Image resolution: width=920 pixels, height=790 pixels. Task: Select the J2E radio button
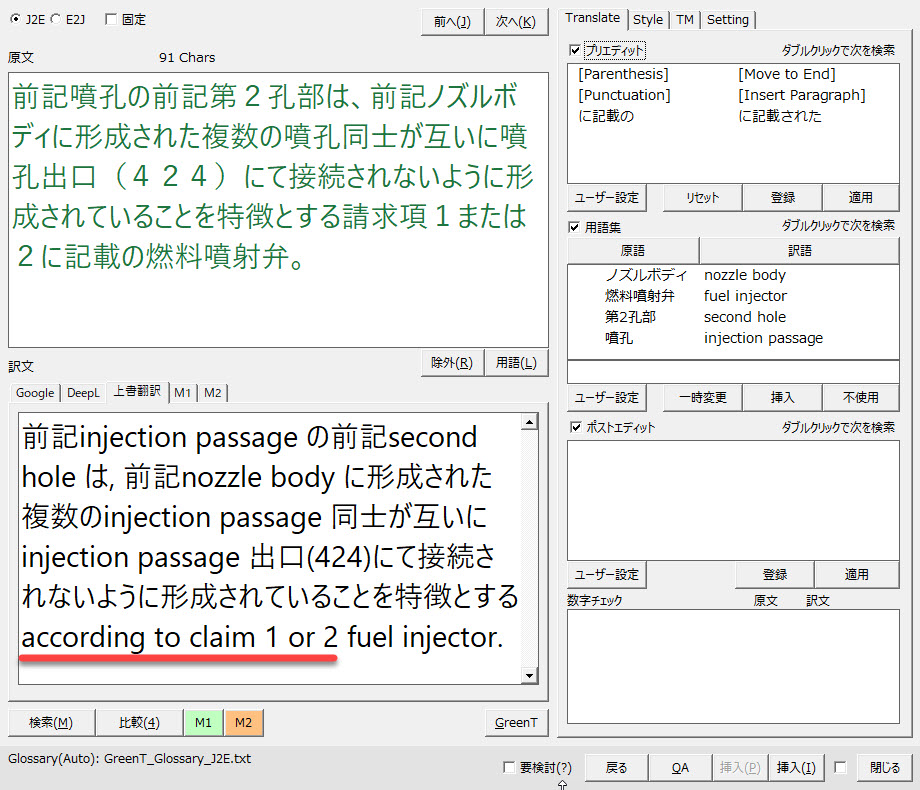(16, 19)
